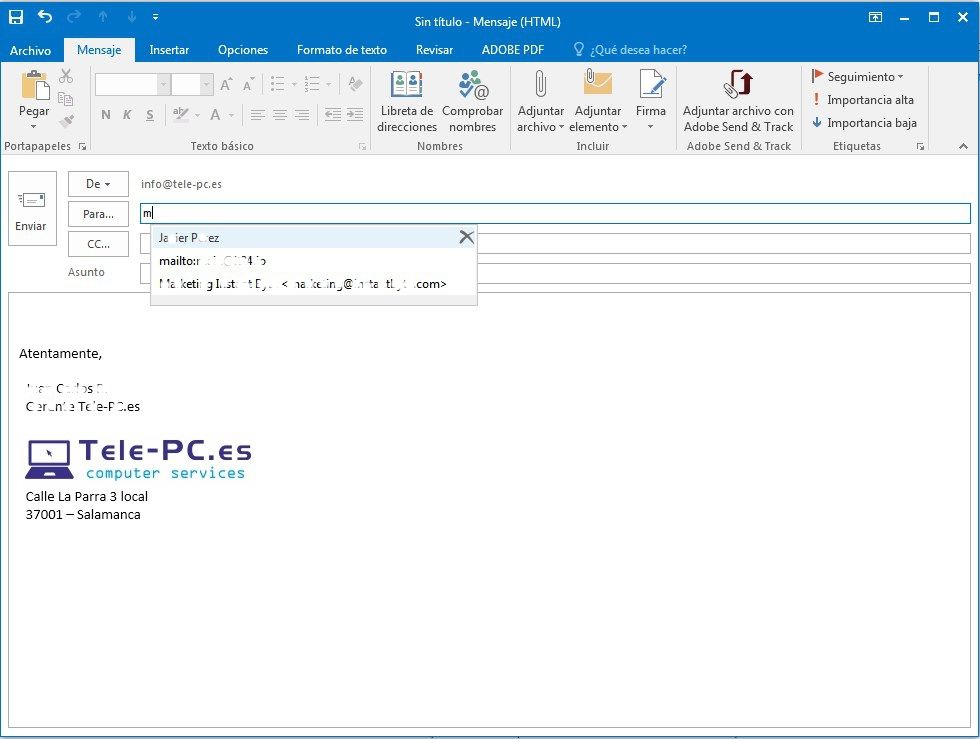The height and width of the screenshot is (739, 980).
Task: Open the ADOBE PDF tab
Action: pos(512,50)
